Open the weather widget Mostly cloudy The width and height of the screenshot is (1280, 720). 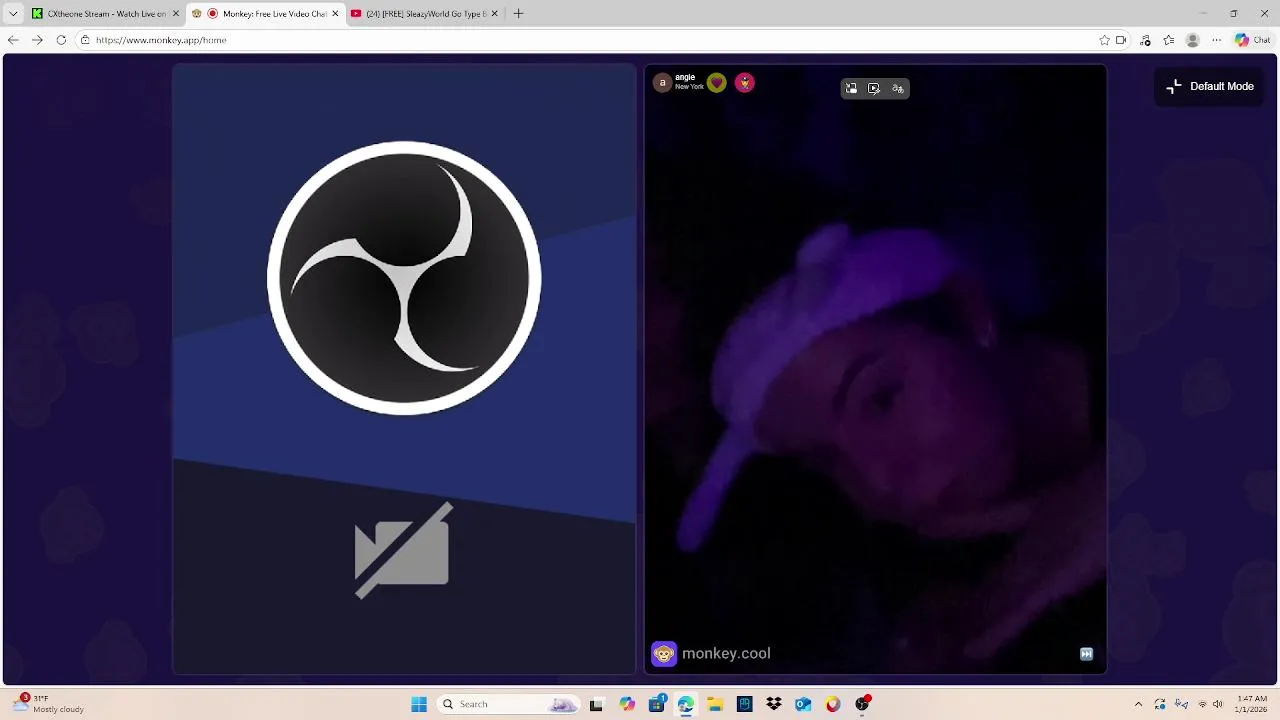tap(50, 704)
